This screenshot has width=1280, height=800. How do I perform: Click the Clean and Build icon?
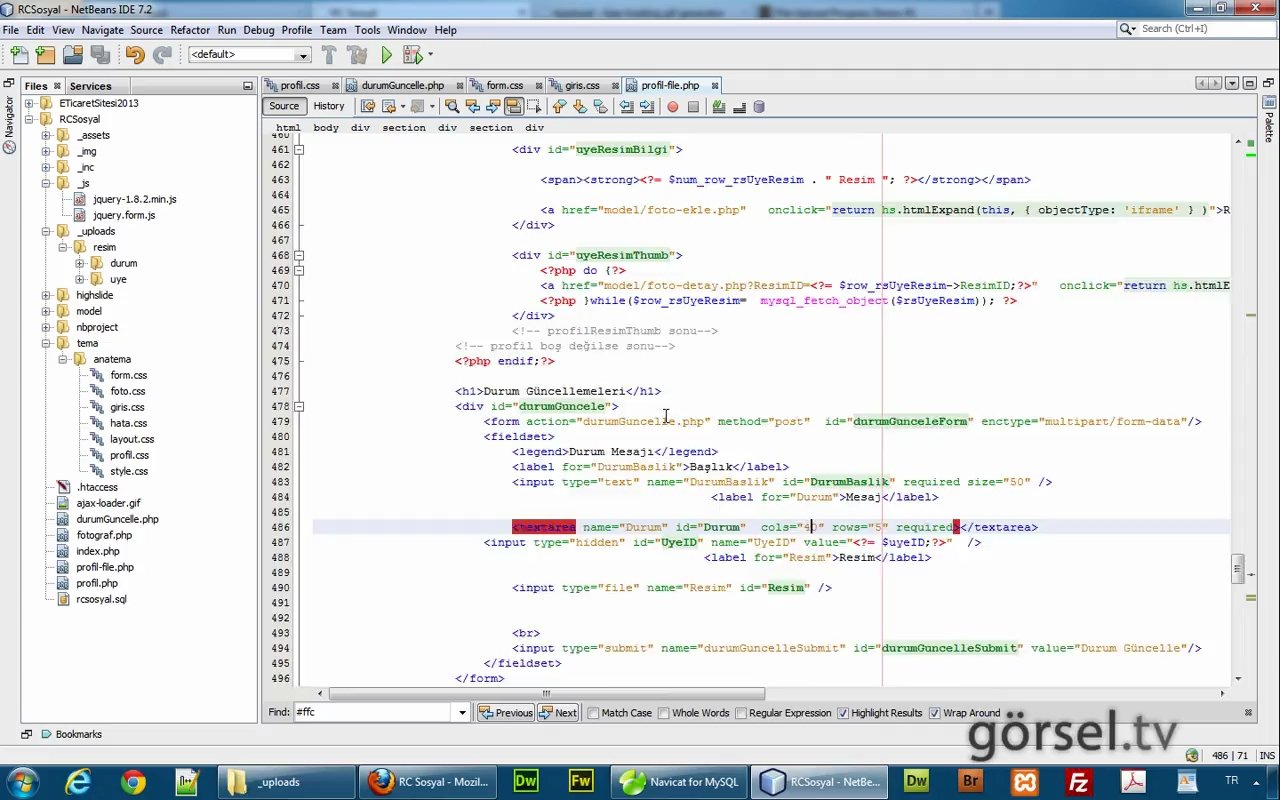click(357, 55)
